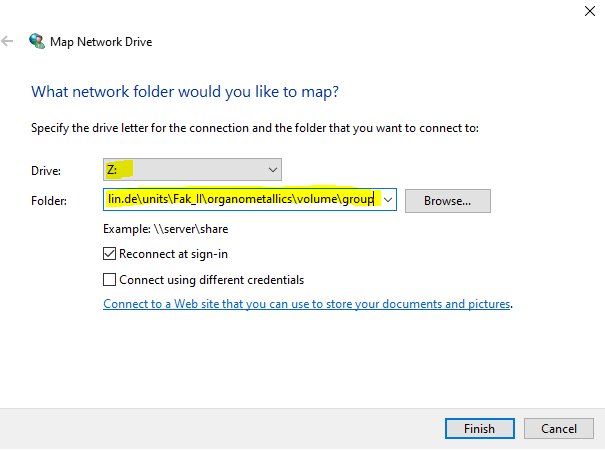605x450 pixels.
Task: Open the Connect to a Web site link
Action: point(307,304)
